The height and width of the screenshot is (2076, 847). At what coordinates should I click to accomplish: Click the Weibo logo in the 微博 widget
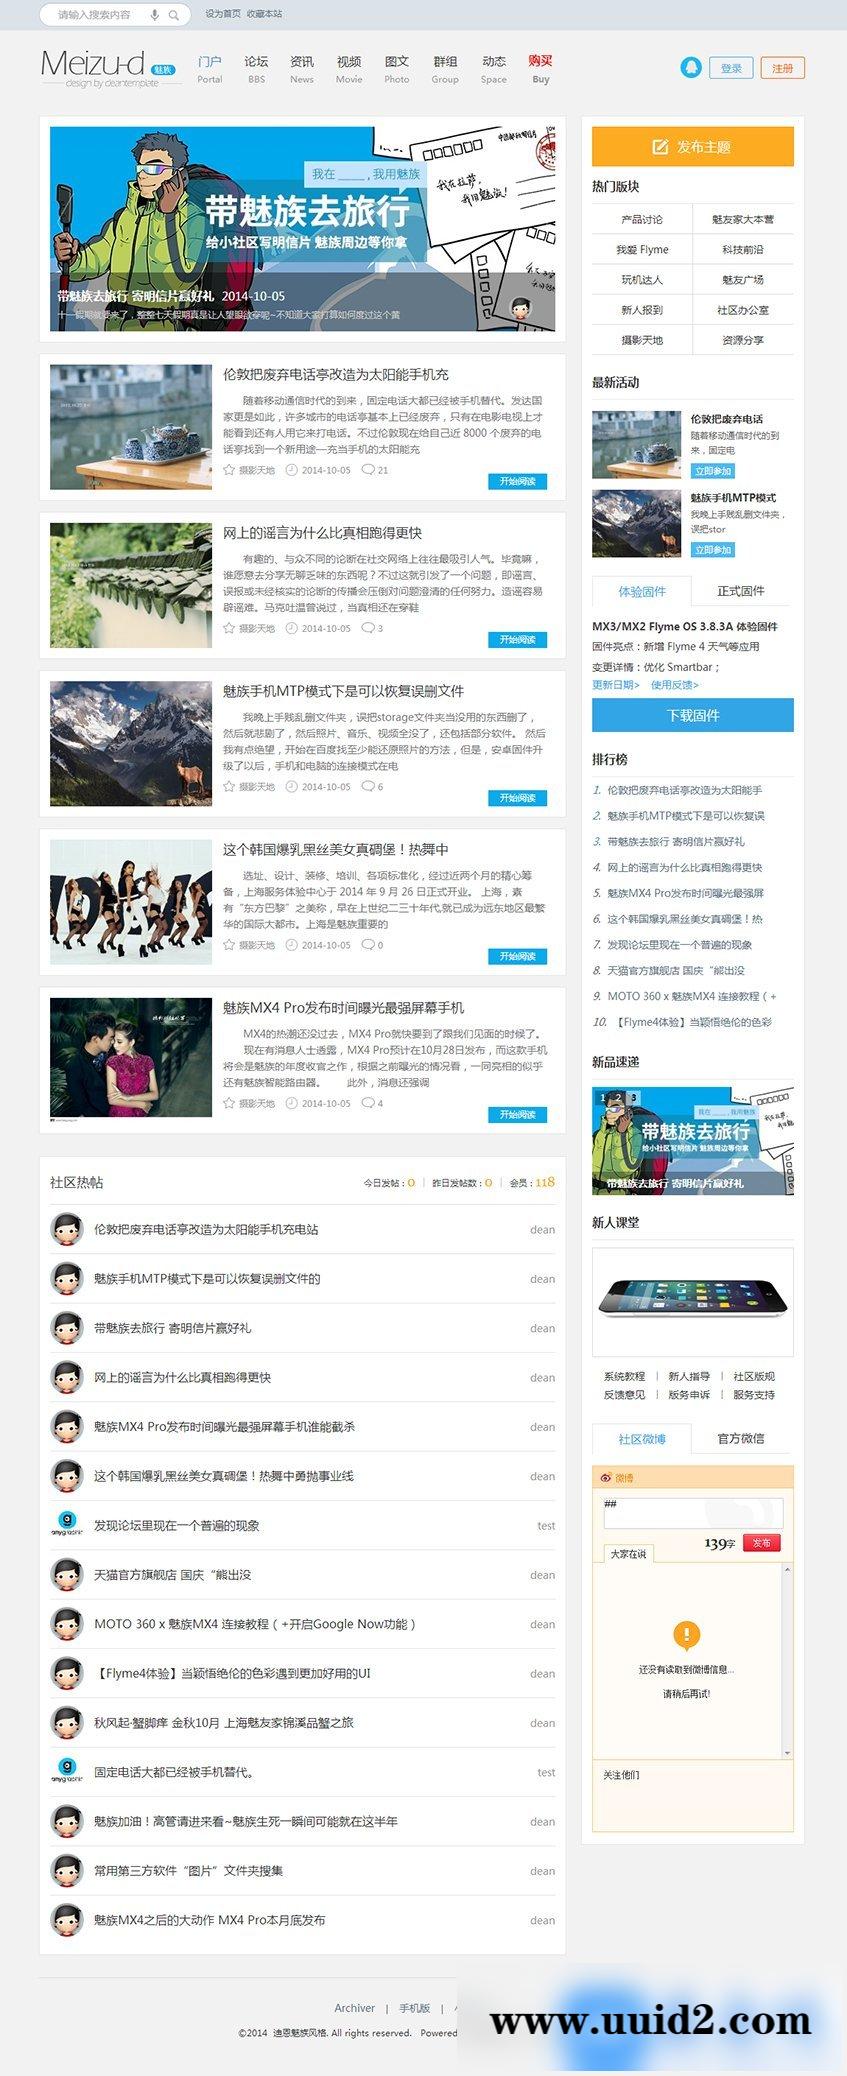click(x=605, y=1477)
